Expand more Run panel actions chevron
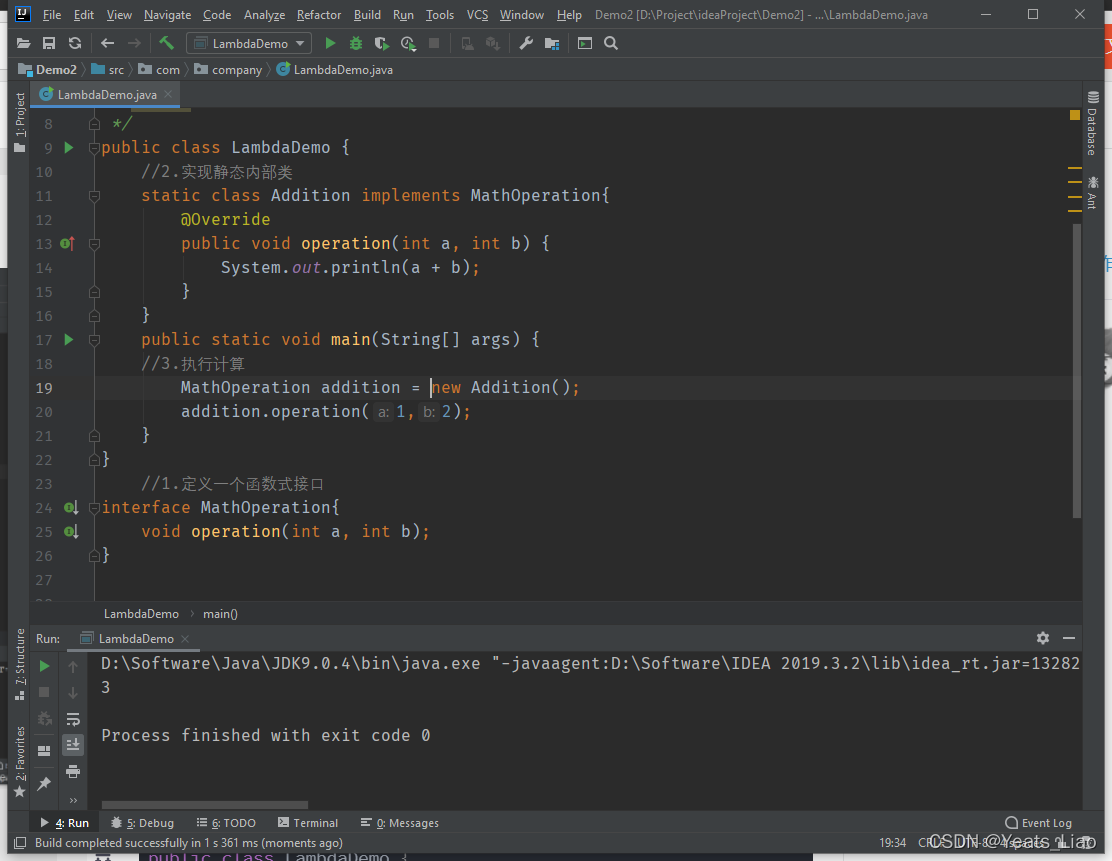 point(73,800)
